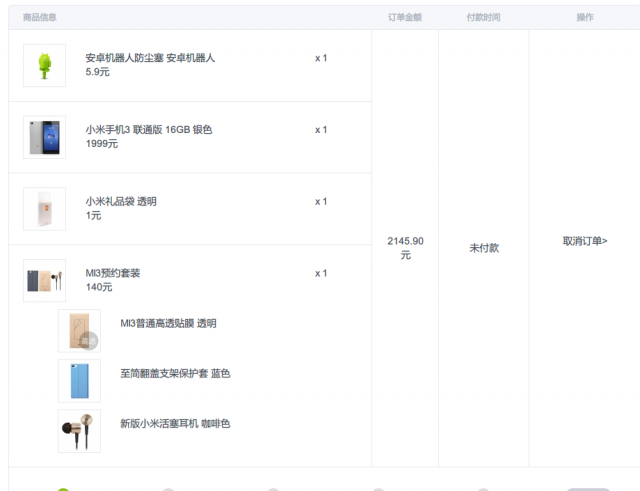Select the payment status 未付款

[484, 248]
